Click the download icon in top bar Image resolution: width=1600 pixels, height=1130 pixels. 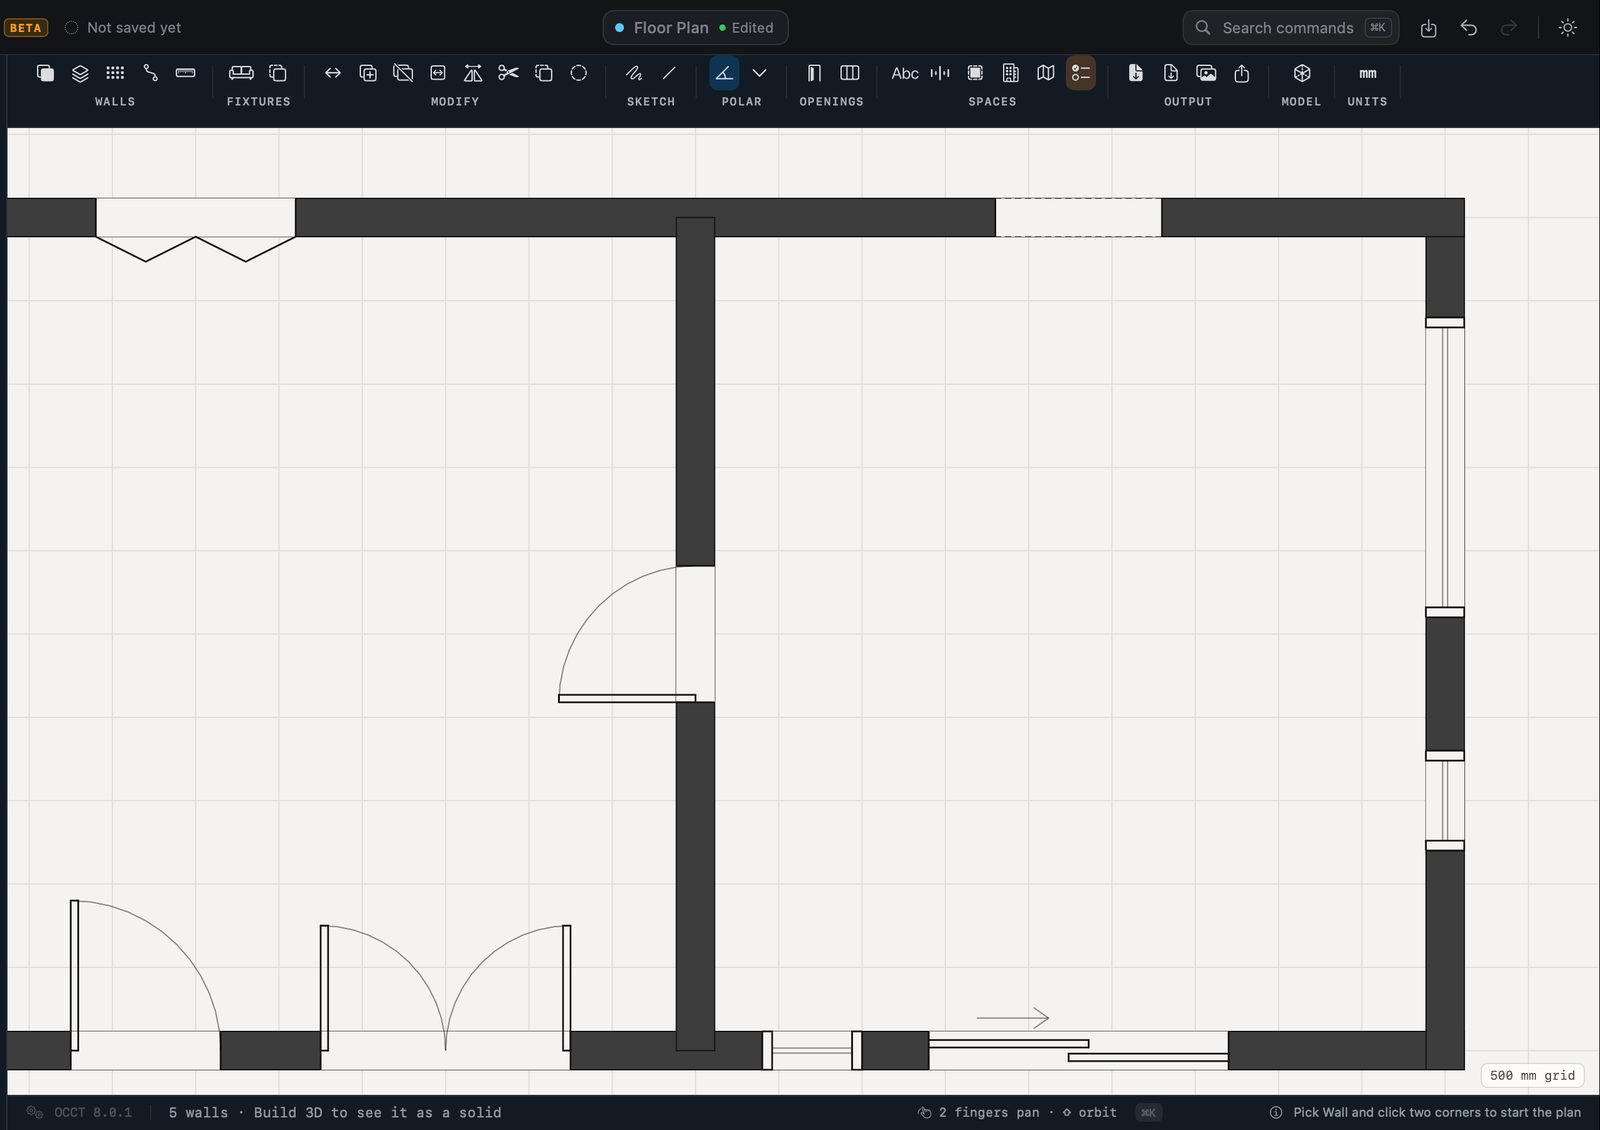coord(1428,28)
